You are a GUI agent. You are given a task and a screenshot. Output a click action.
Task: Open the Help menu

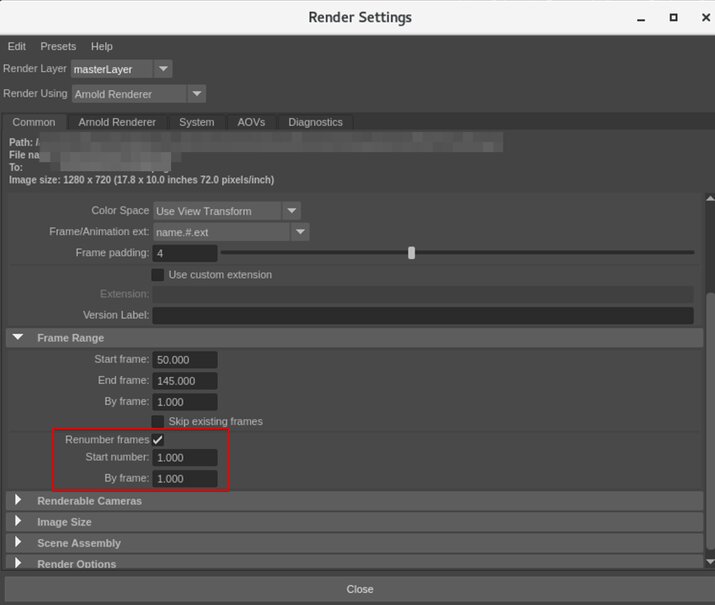(x=102, y=46)
